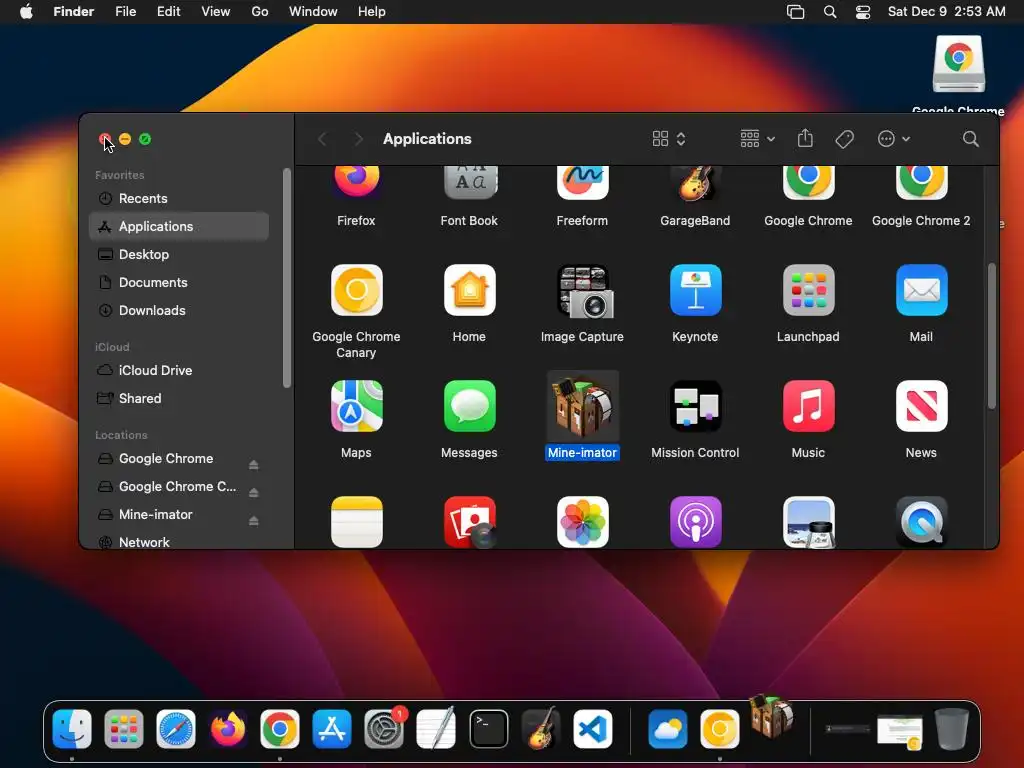Select the Photos app icon in the Finder window

click(582, 522)
